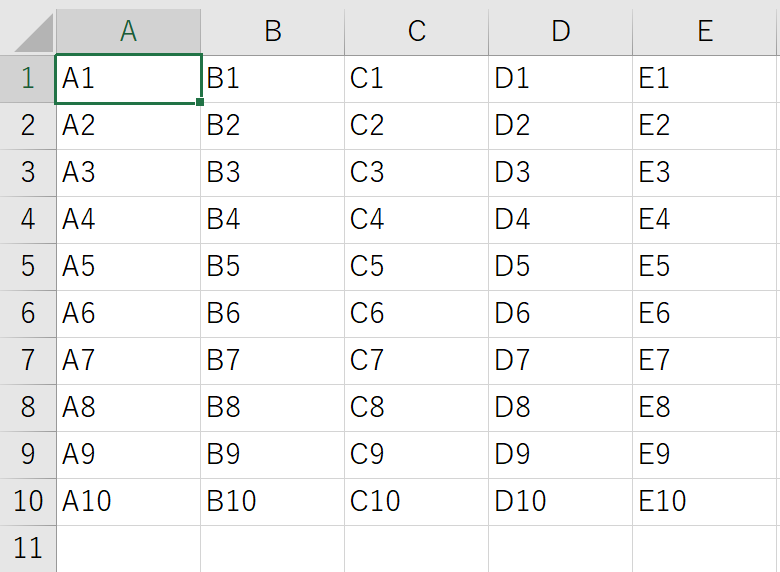Select column D header
This screenshot has width=780, height=572.
click(x=560, y=31)
